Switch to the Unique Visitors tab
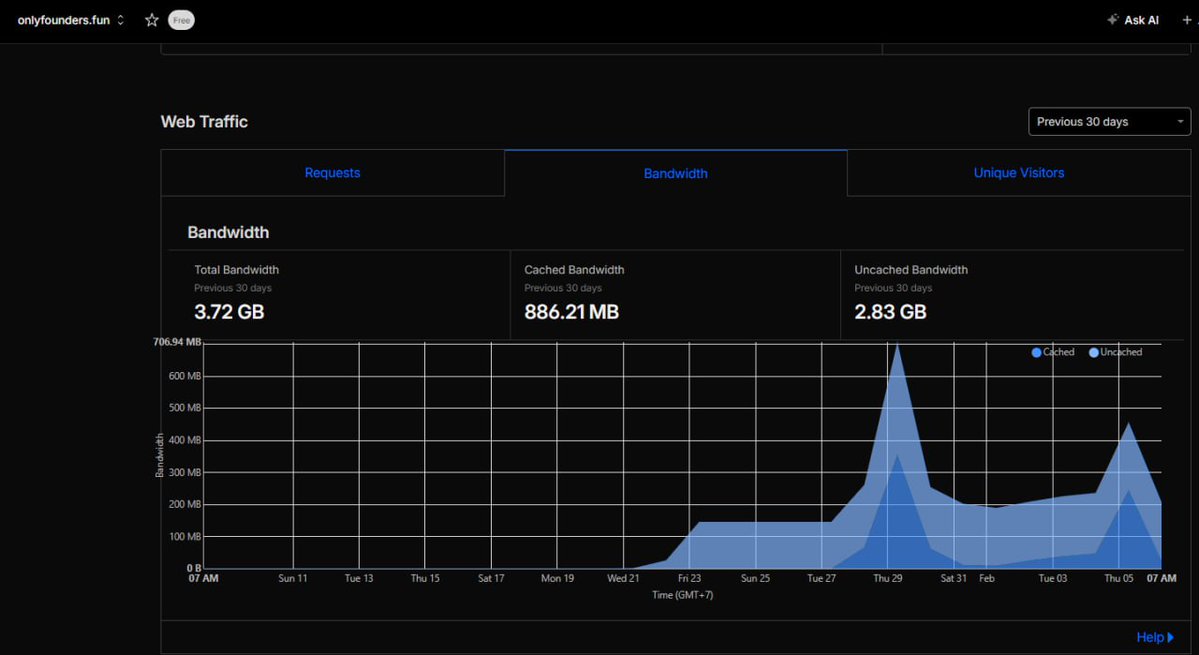This screenshot has height=655, width=1199. [x=1019, y=173]
